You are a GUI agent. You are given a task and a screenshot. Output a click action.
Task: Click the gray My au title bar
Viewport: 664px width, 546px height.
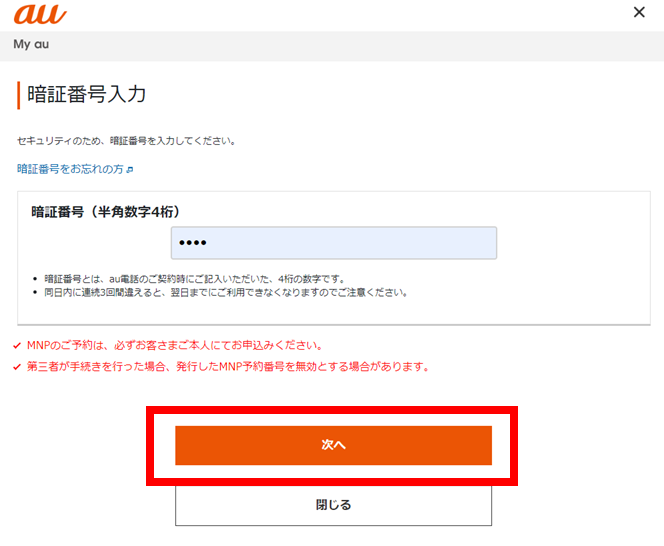(x=332, y=46)
